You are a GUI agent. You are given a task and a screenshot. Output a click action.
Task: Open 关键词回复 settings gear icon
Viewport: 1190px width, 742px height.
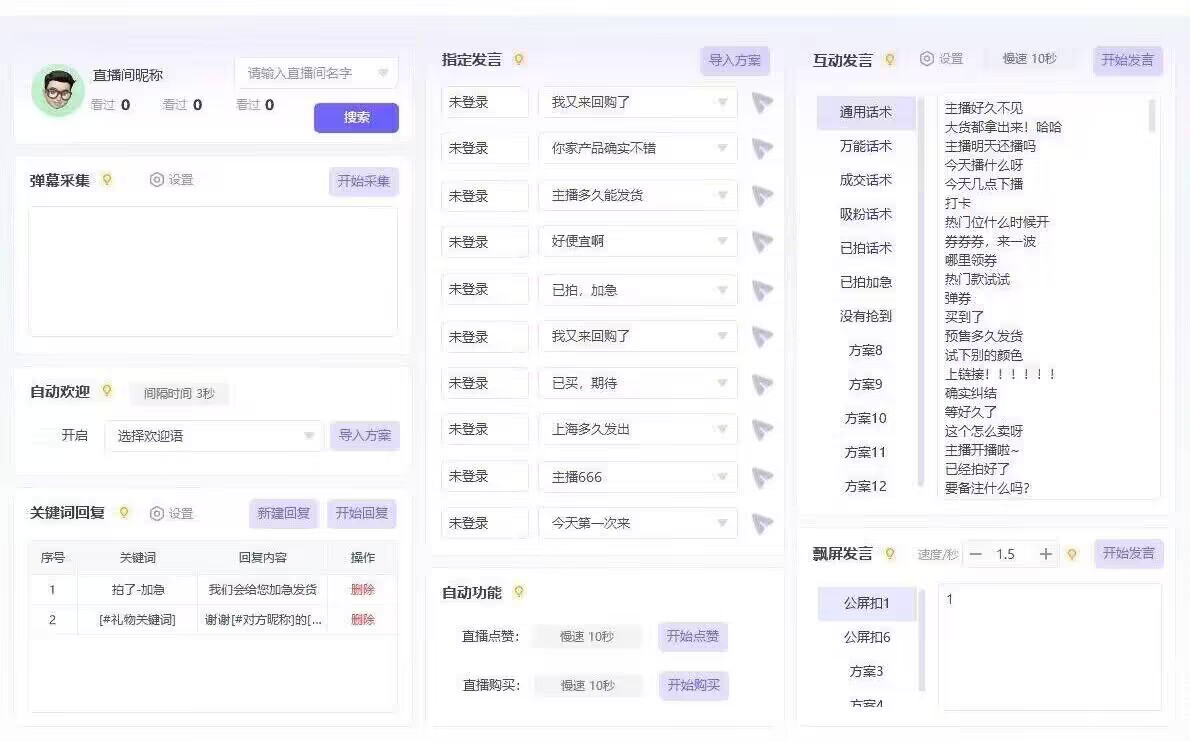[x=157, y=513]
